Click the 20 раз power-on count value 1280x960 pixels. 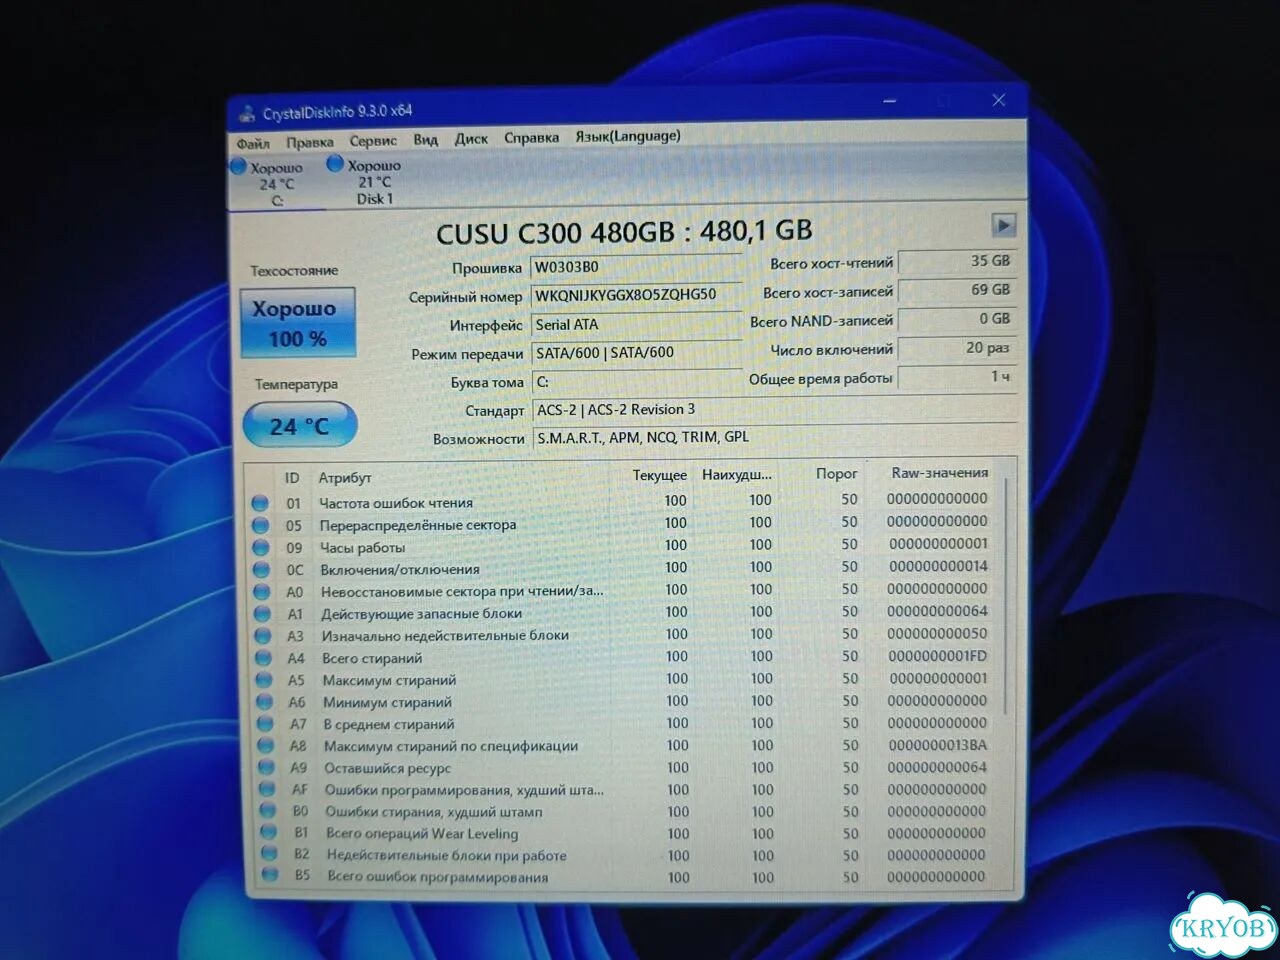coord(957,348)
